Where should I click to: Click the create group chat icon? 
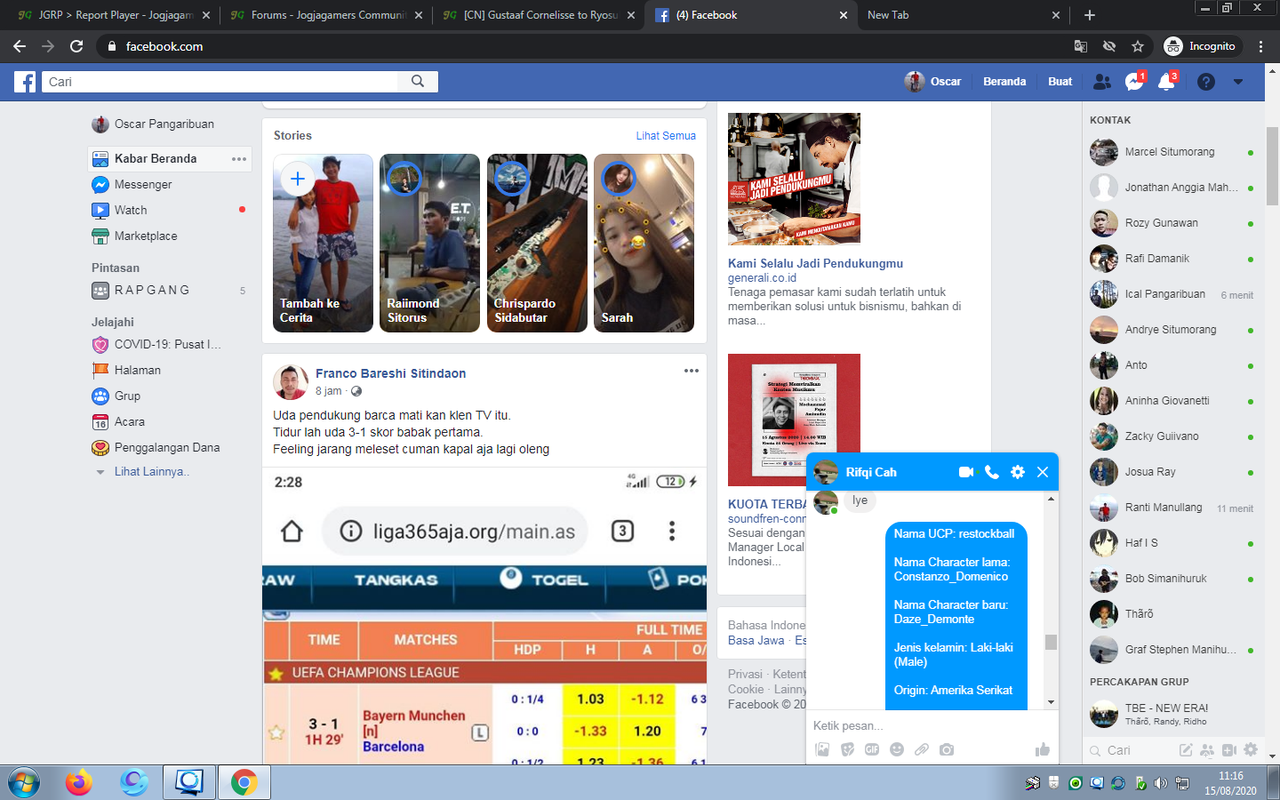click(1207, 750)
